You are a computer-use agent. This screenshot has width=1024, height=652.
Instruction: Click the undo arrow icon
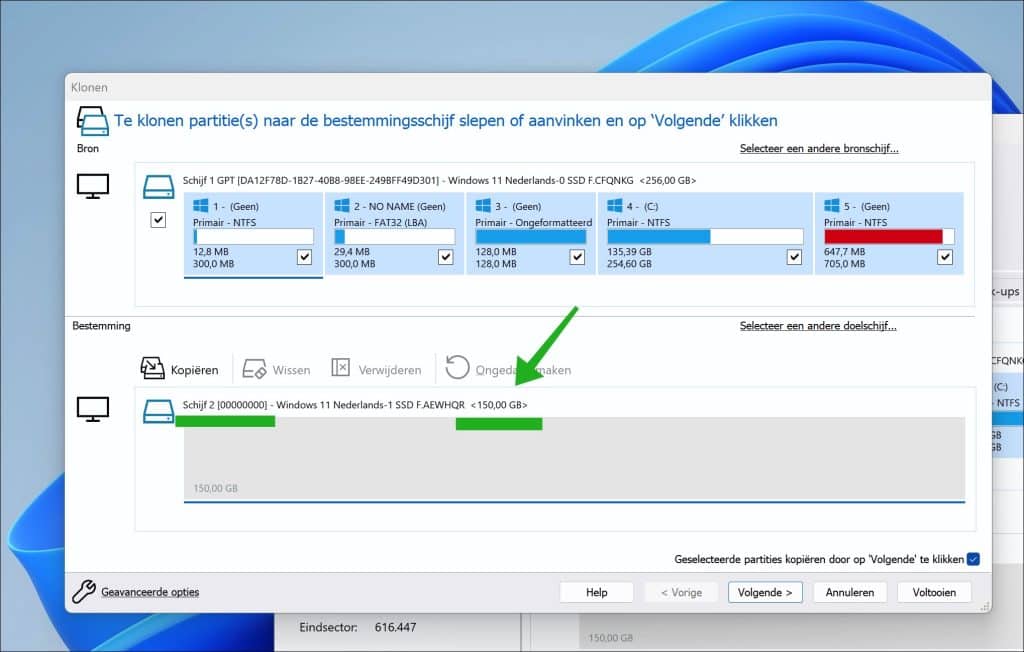[457, 368]
